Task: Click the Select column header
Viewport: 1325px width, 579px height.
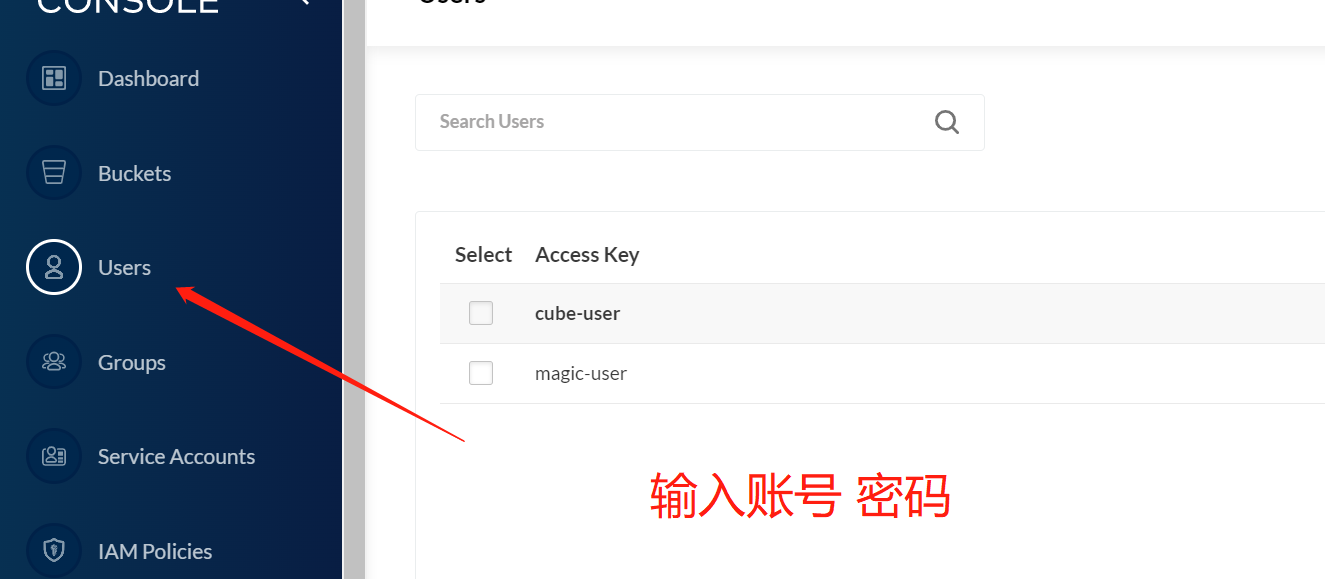Action: coord(483,254)
